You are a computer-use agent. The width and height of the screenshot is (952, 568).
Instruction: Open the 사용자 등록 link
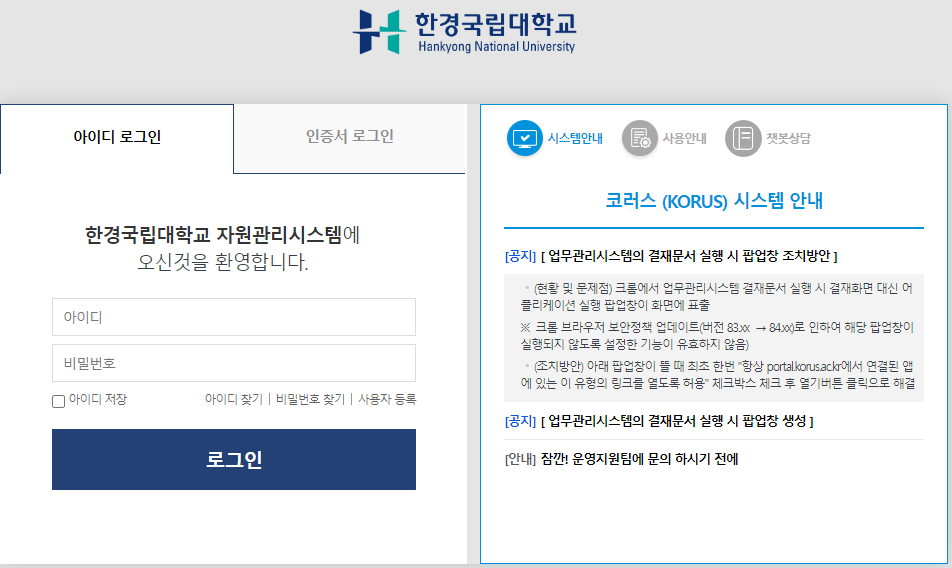click(x=387, y=399)
